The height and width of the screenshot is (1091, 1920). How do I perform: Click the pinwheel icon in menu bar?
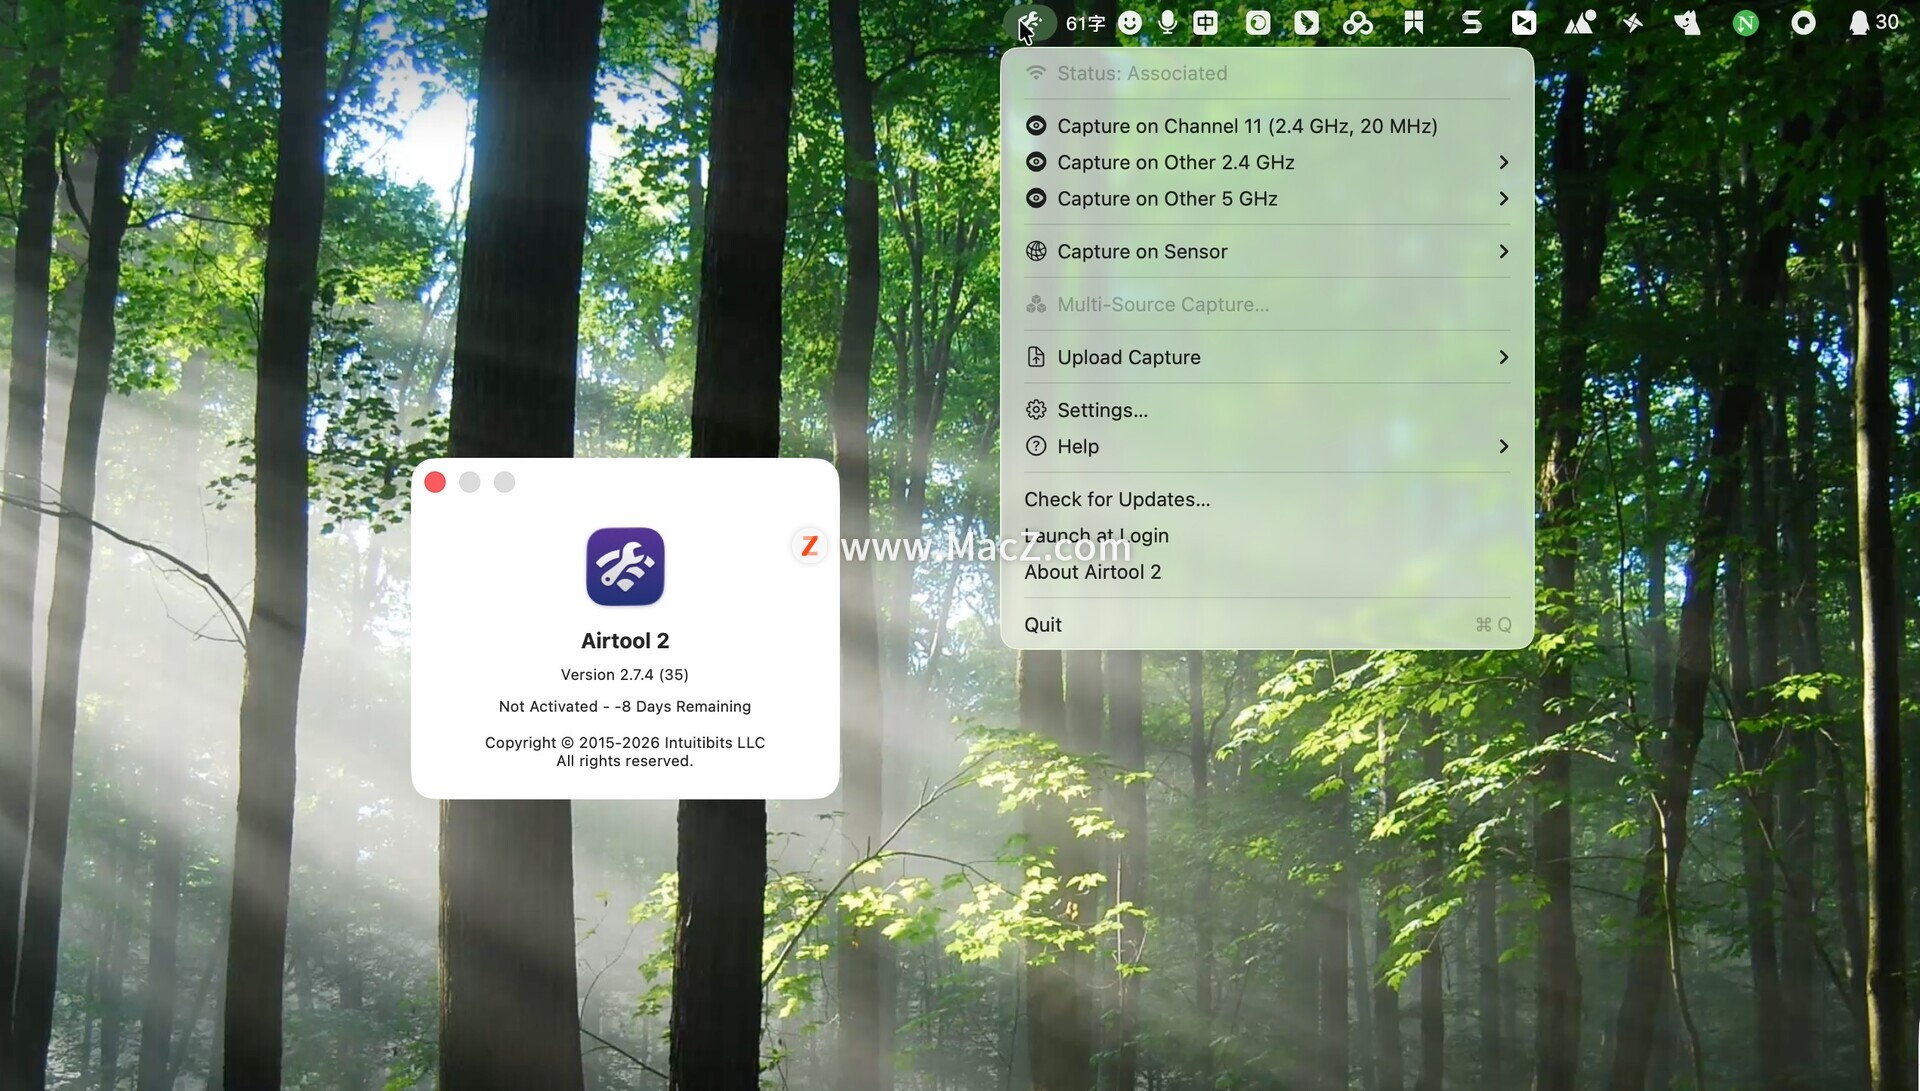[x=1632, y=23]
